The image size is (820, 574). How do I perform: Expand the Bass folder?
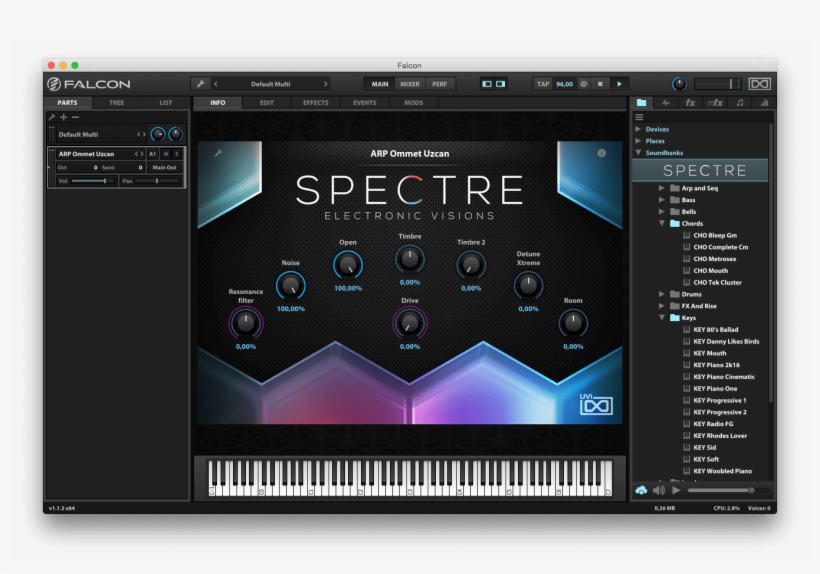tap(662, 200)
